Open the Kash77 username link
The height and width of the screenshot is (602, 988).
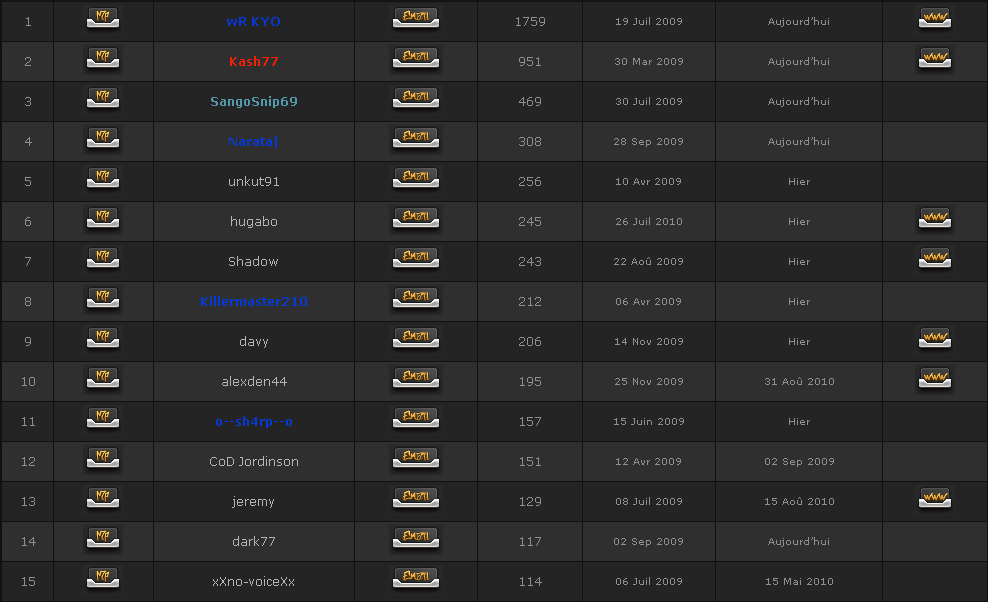[253, 61]
